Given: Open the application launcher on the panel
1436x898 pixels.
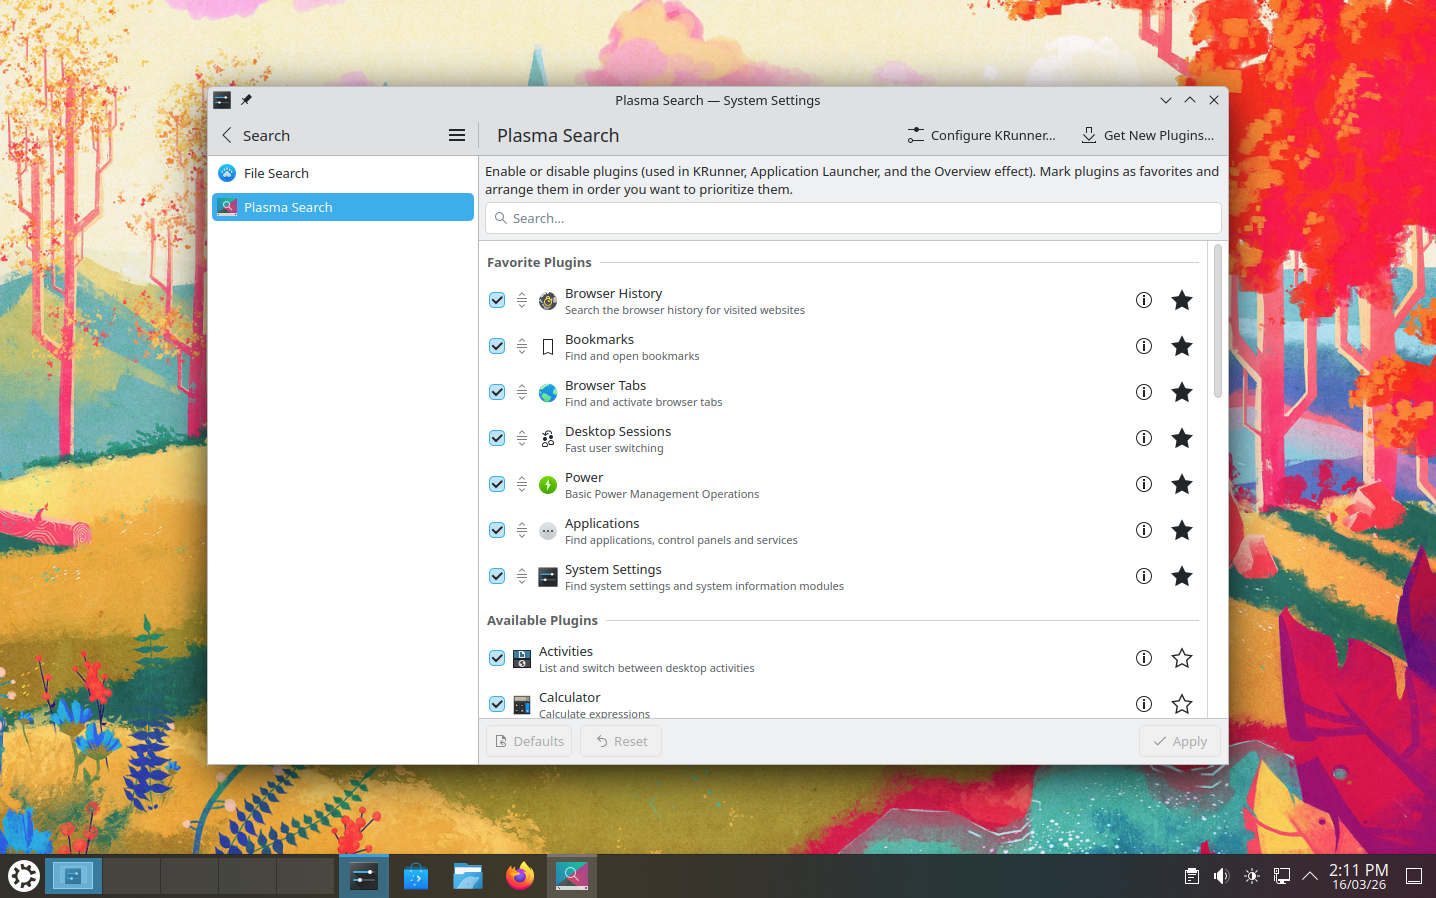Looking at the screenshot, I should tap(24, 876).
